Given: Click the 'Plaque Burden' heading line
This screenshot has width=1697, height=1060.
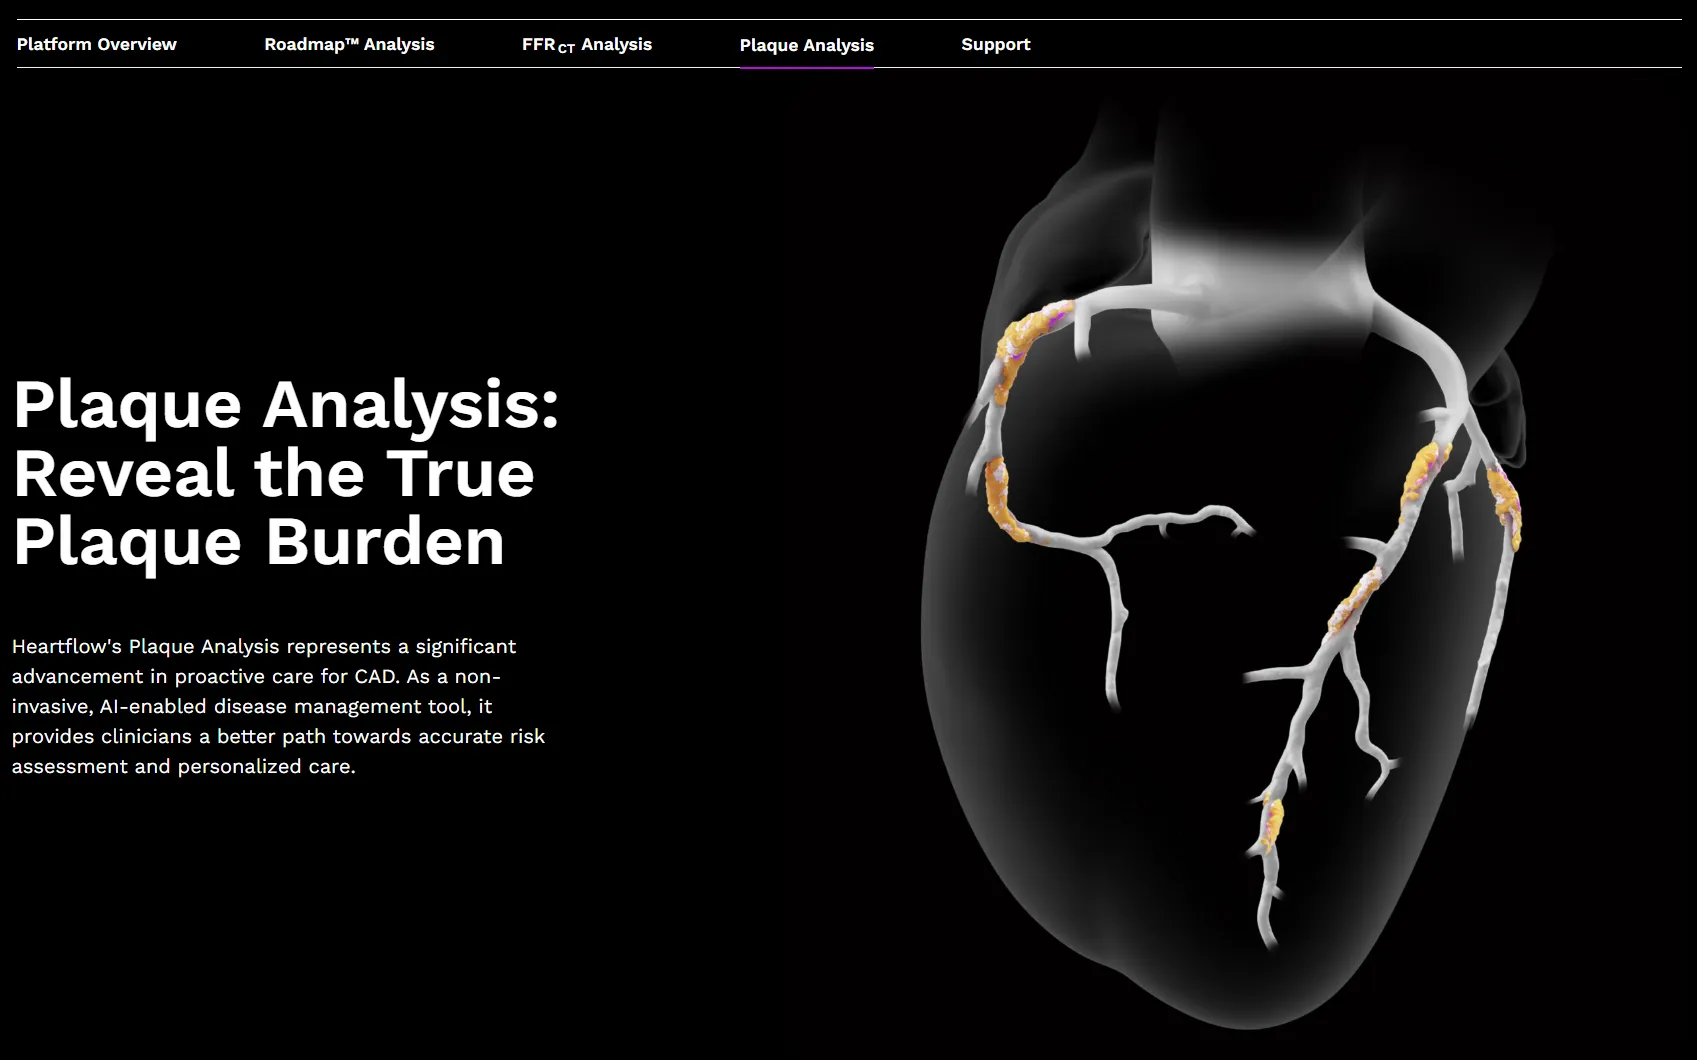Looking at the screenshot, I should point(258,541).
